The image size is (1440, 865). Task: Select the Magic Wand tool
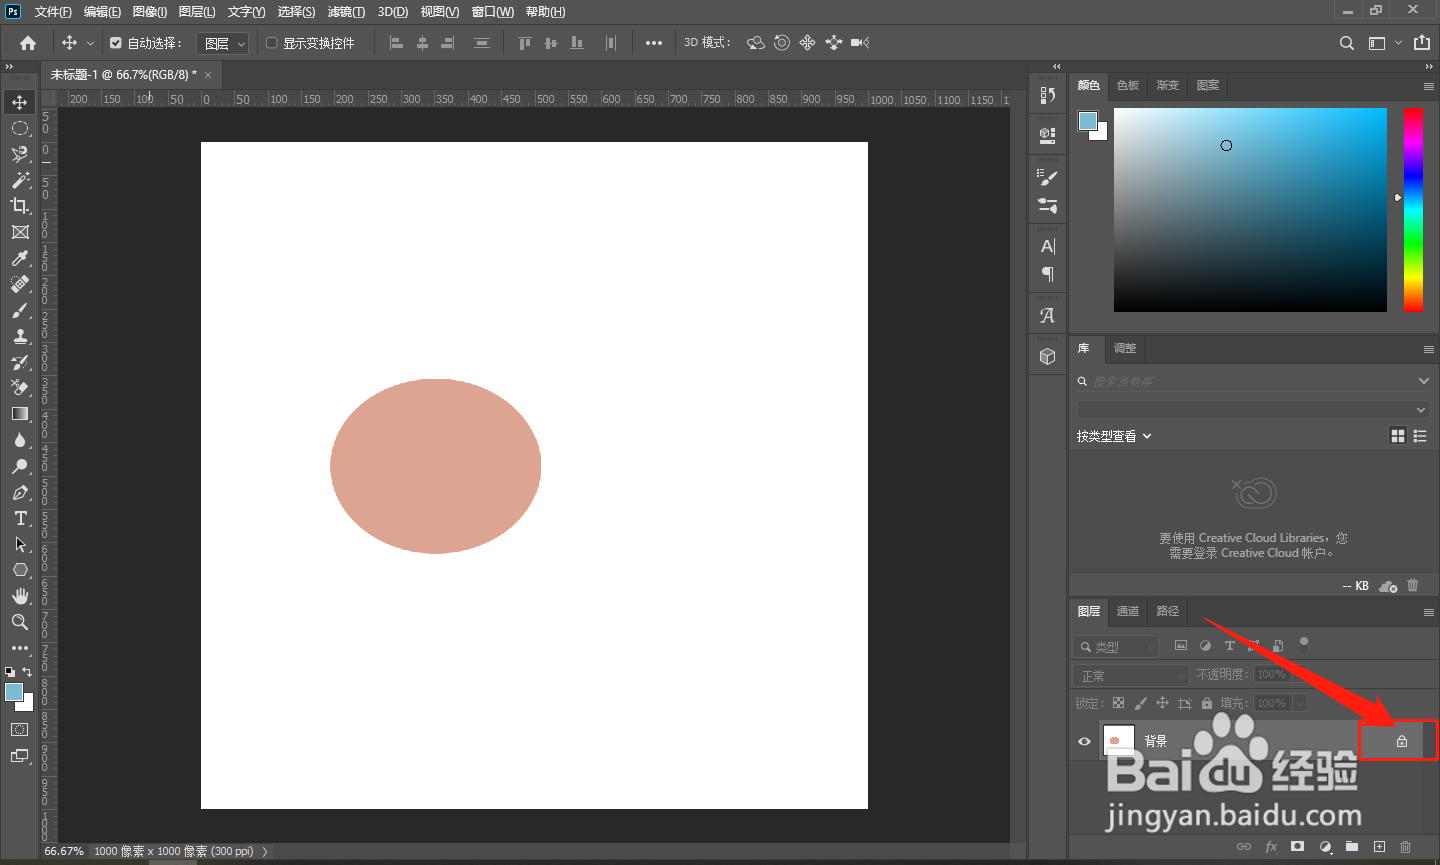20,180
